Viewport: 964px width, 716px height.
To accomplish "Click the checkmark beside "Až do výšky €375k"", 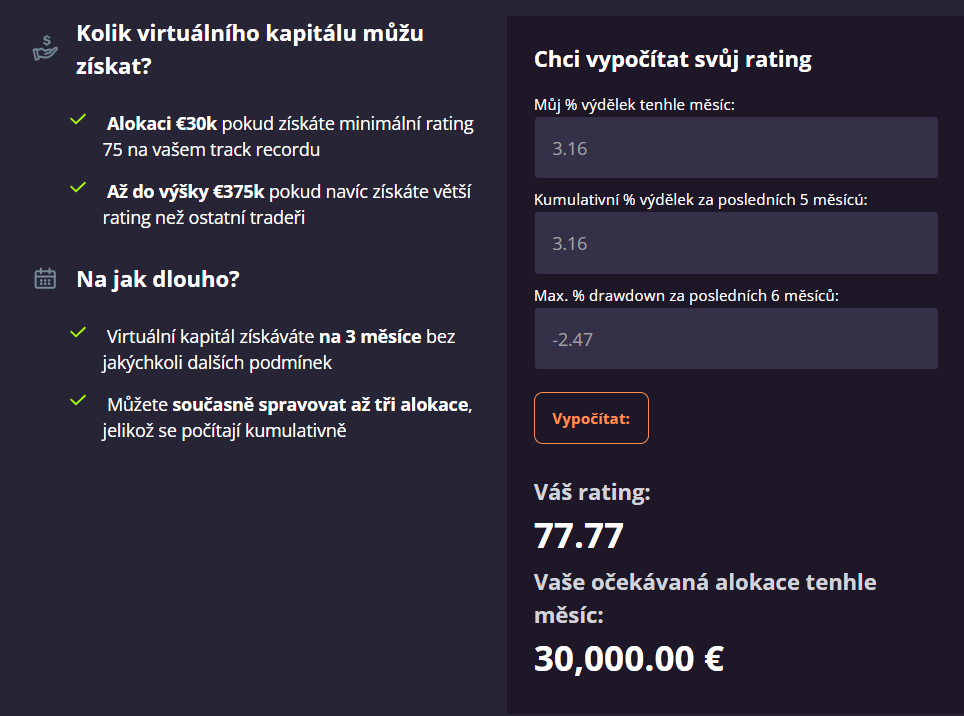I will click(78, 187).
